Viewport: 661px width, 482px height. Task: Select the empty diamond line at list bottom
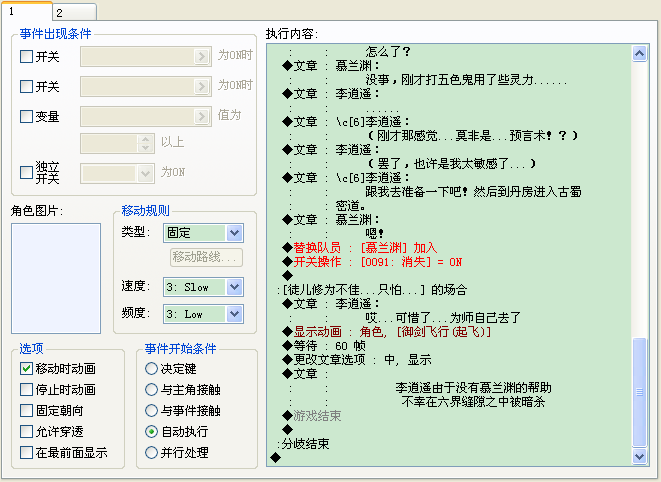[x=276, y=458]
